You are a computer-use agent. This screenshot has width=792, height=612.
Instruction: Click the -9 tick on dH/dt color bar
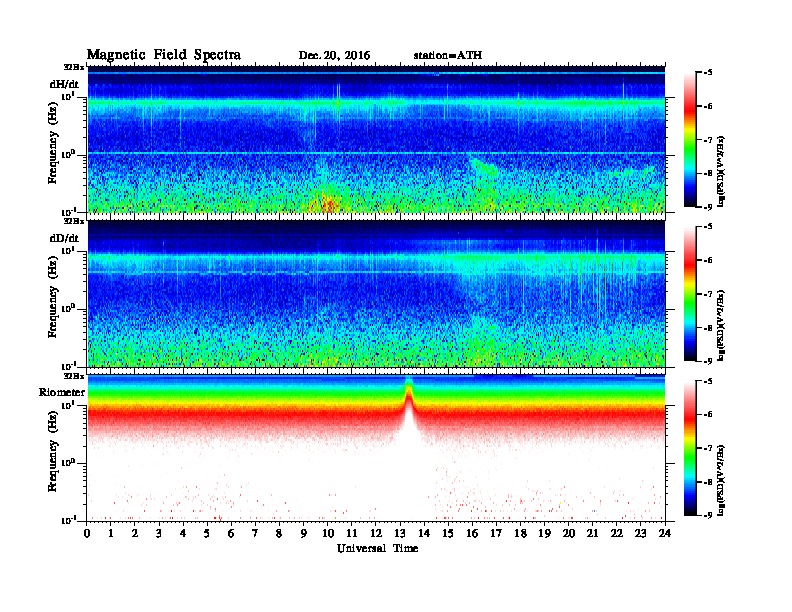click(x=707, y=207)
